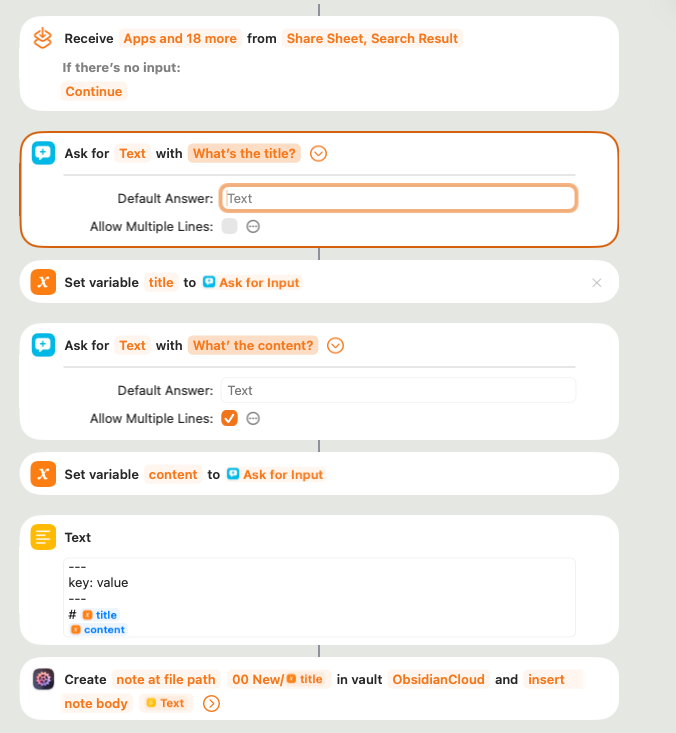Click the Set variable content icon
Image resolution: width=676 pixels, height=733 pixels.
pos(43,474)
